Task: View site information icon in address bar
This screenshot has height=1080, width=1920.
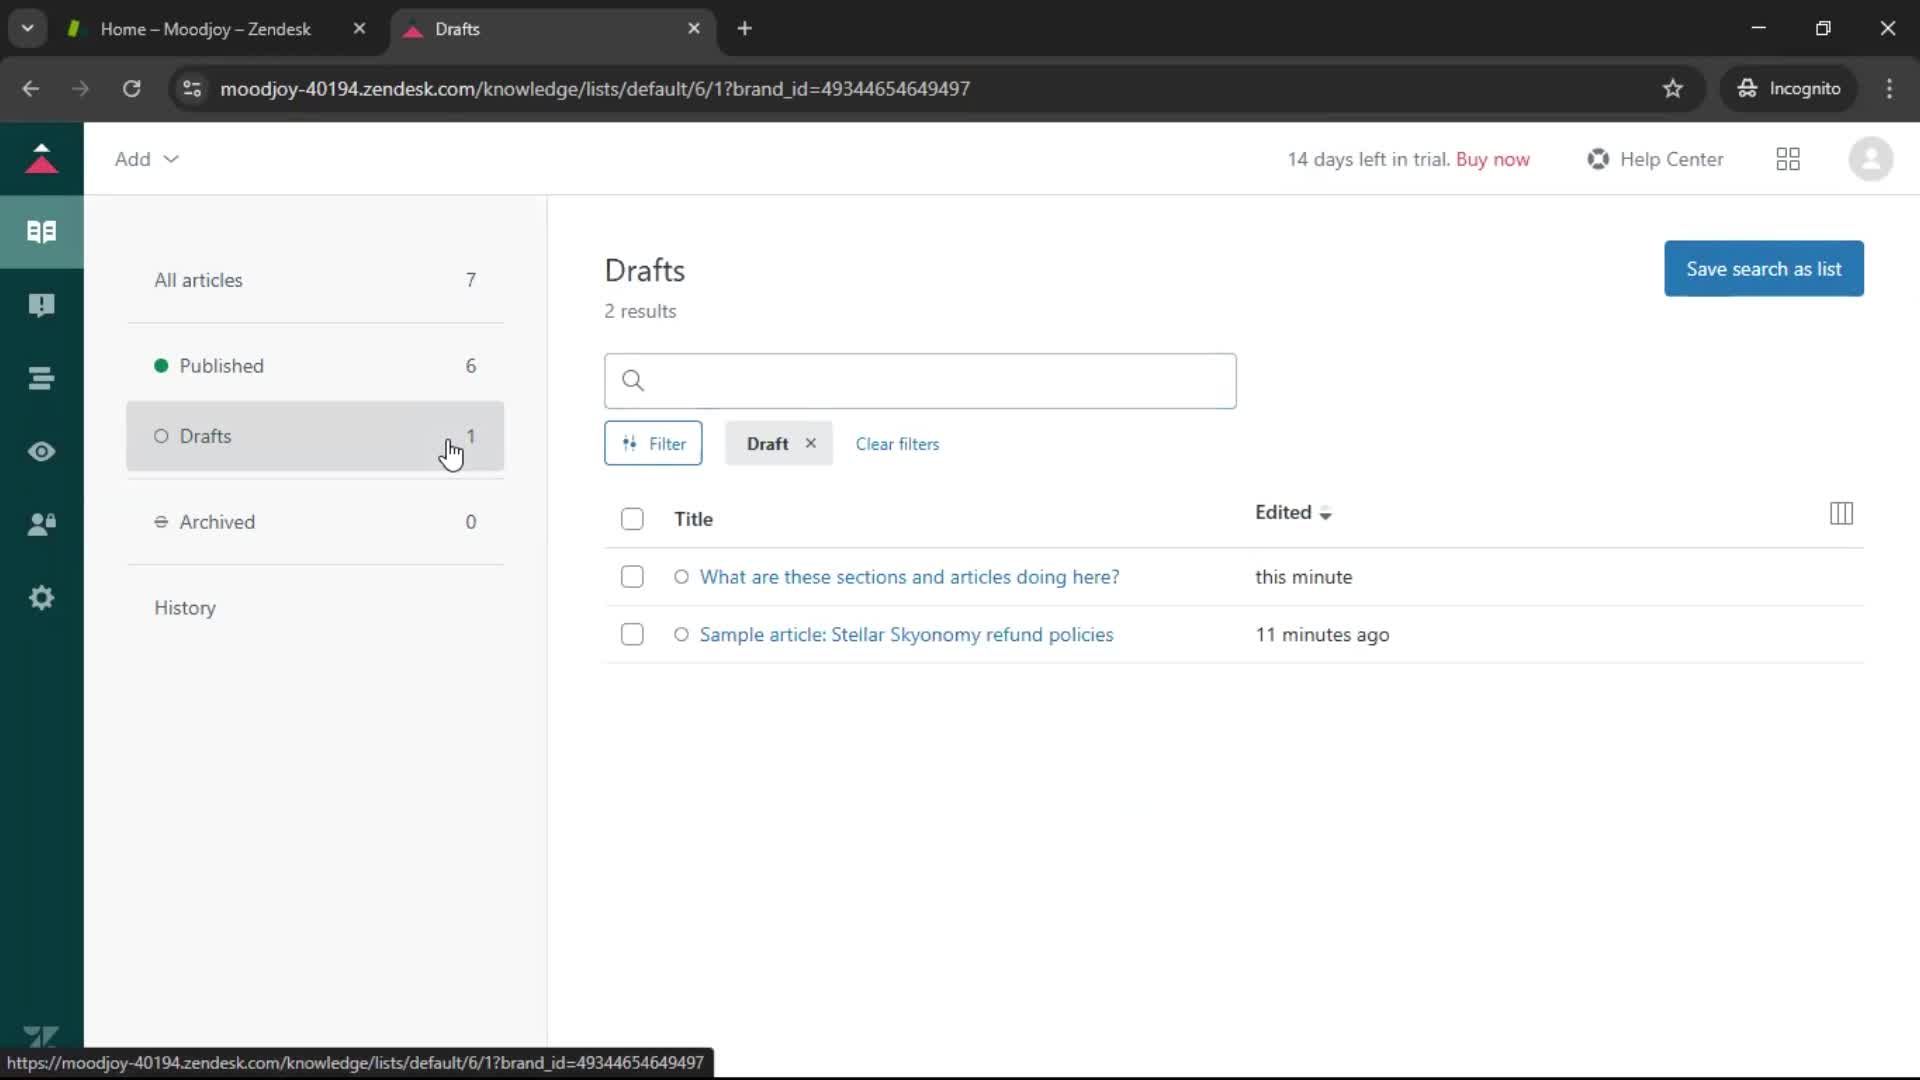Action: 192,89
